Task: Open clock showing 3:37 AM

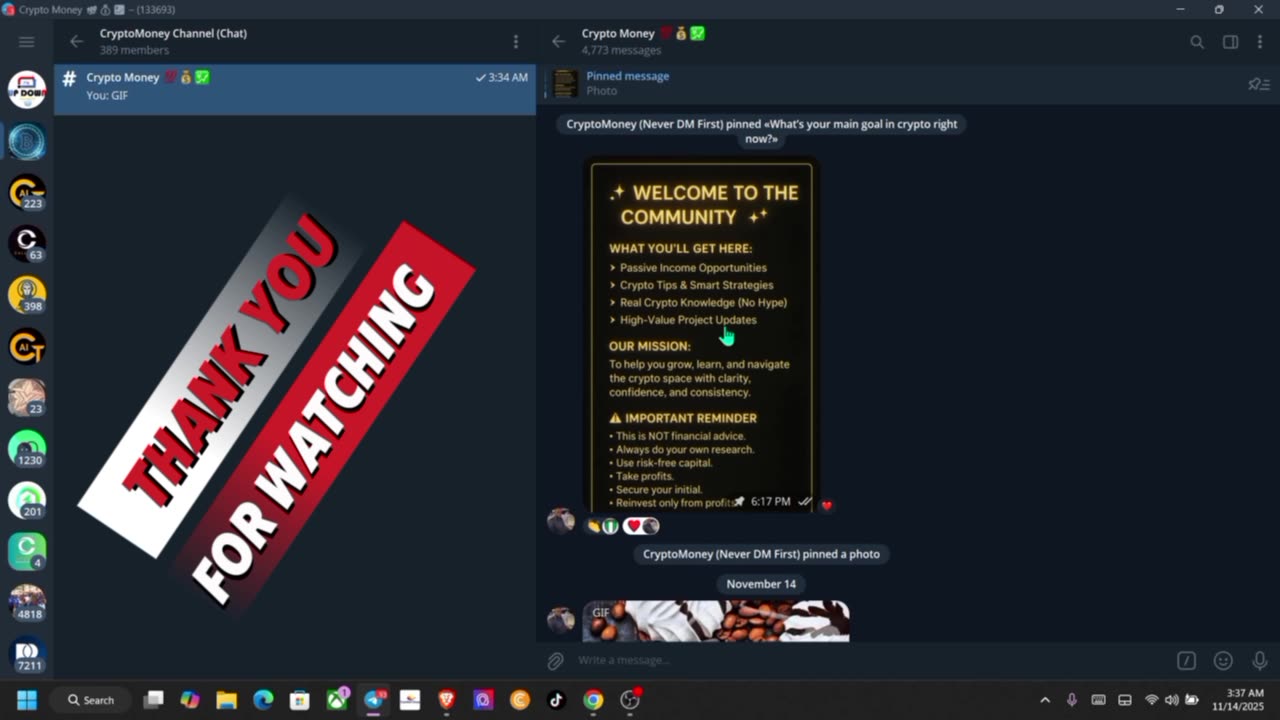Action: 1238,700
